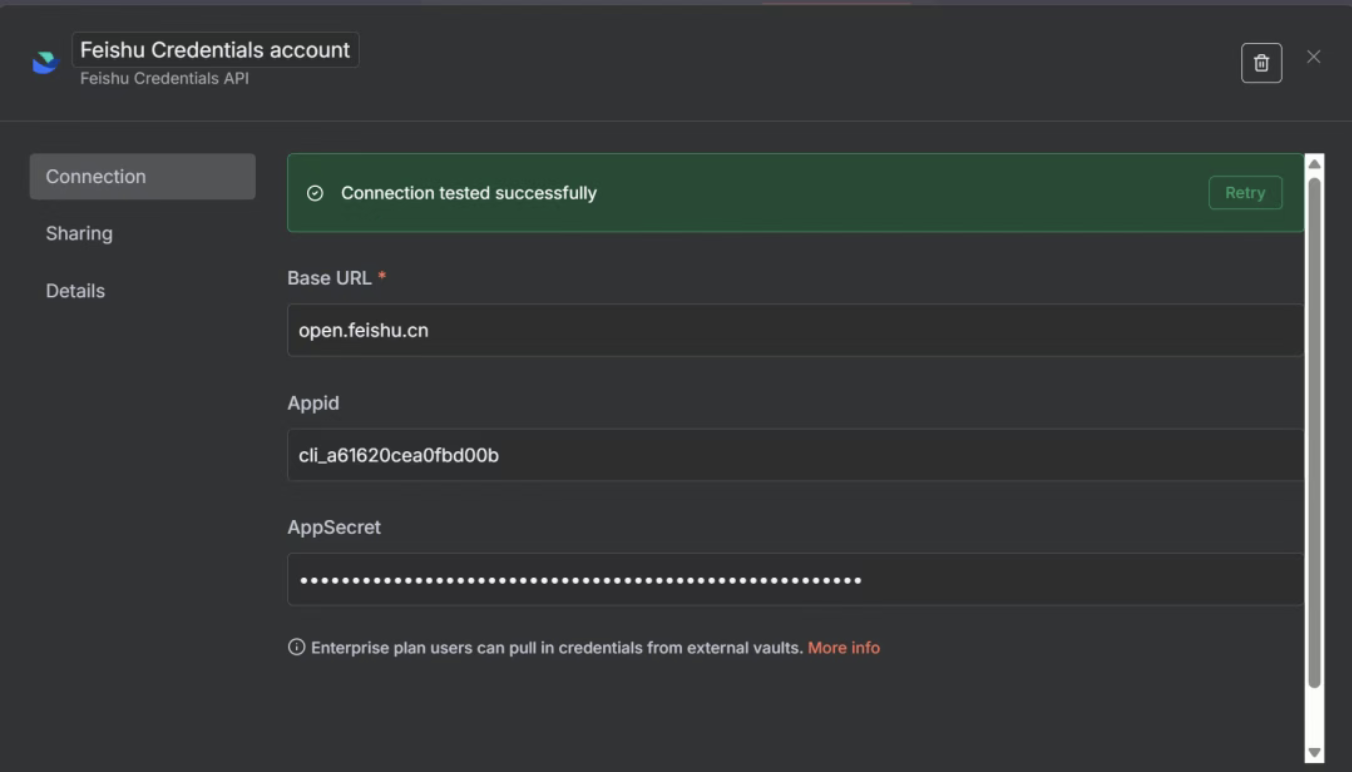
Task: Click the Connection tested successfully message
Action: coord(468,193)
